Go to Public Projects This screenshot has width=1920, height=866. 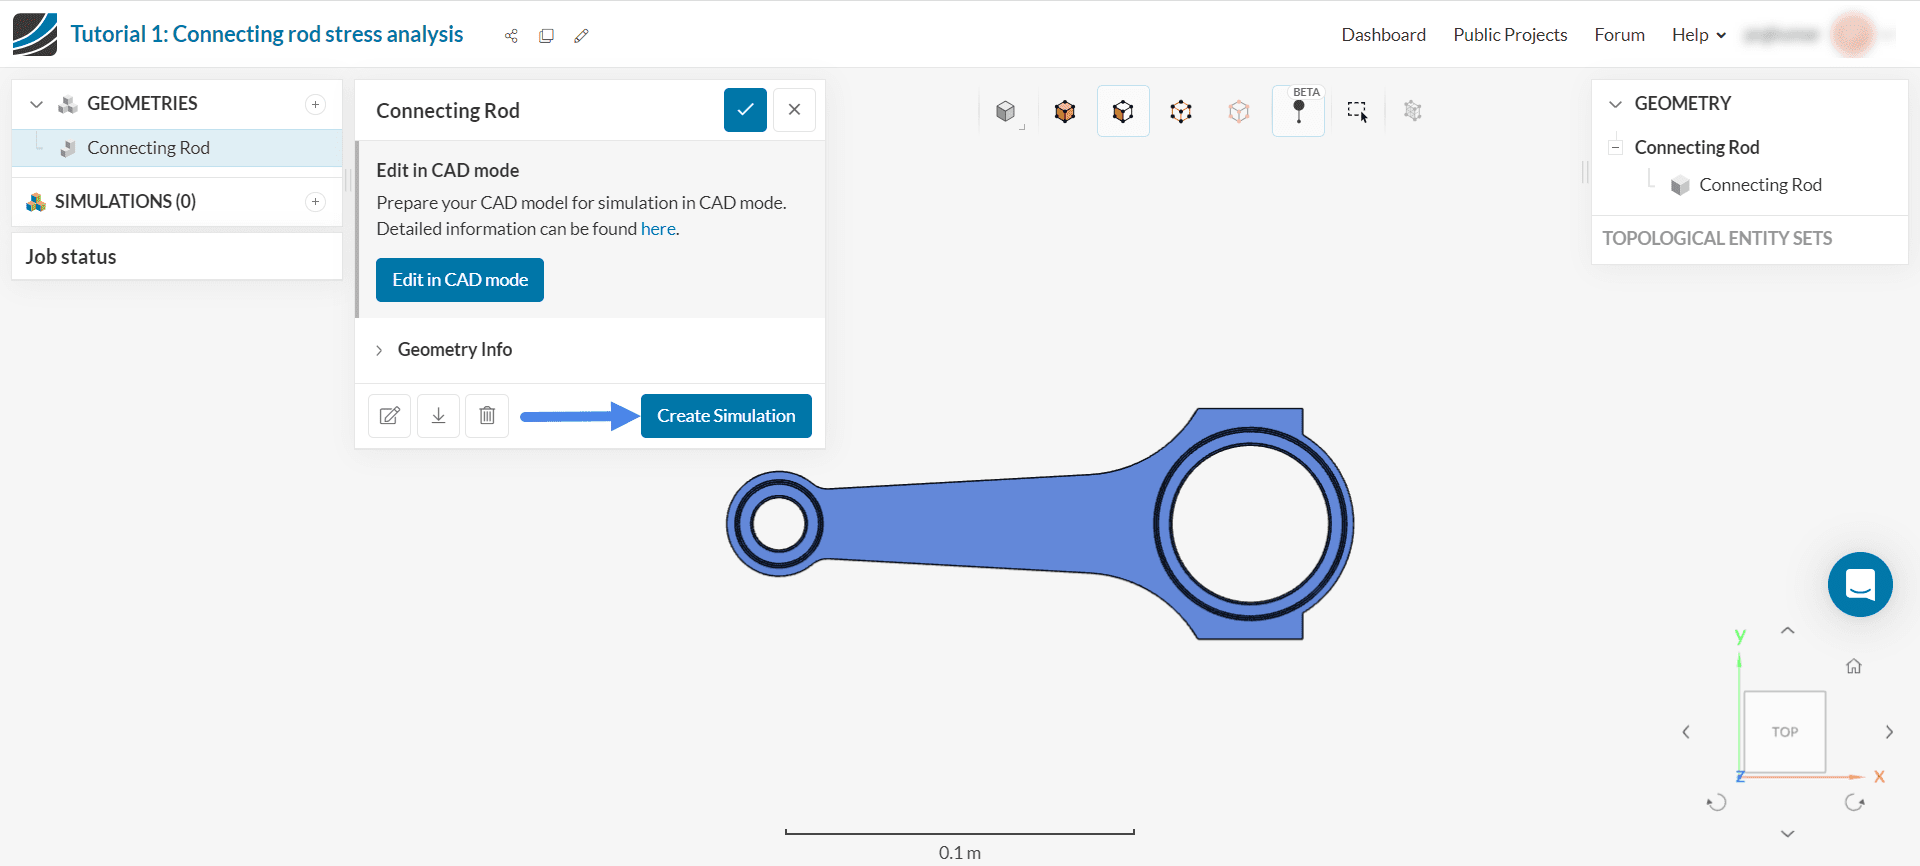click(1510, 35)
